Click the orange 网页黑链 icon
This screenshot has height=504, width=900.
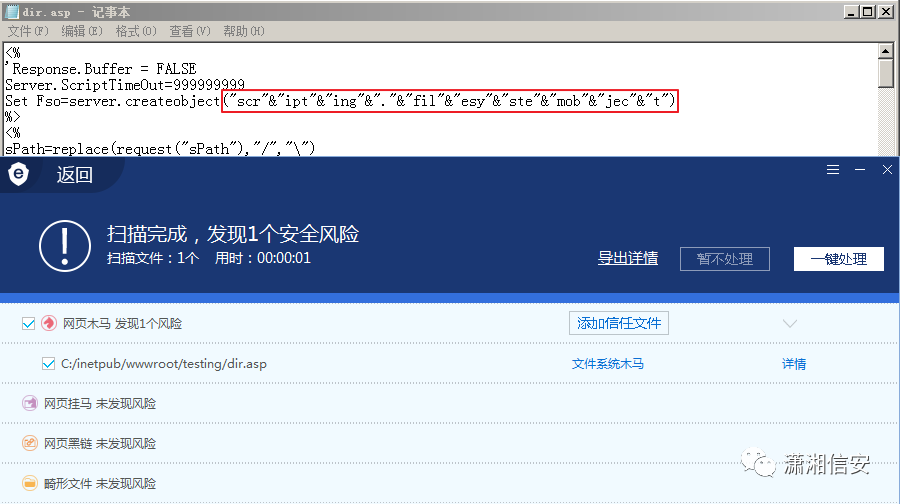pos(29,443)
